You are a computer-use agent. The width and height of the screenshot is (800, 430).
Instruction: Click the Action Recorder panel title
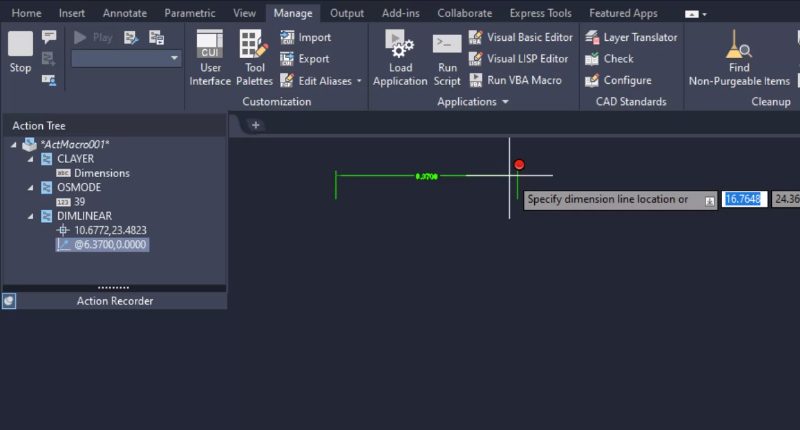pos(115,301)
